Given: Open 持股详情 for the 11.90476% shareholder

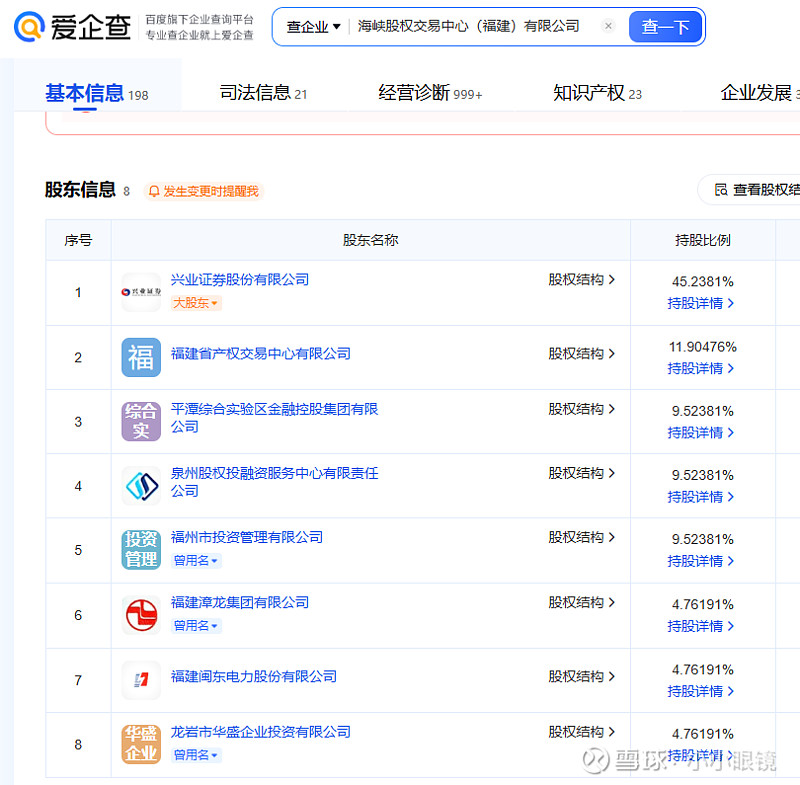Looking at the screenshot, I should pos(701,368).
